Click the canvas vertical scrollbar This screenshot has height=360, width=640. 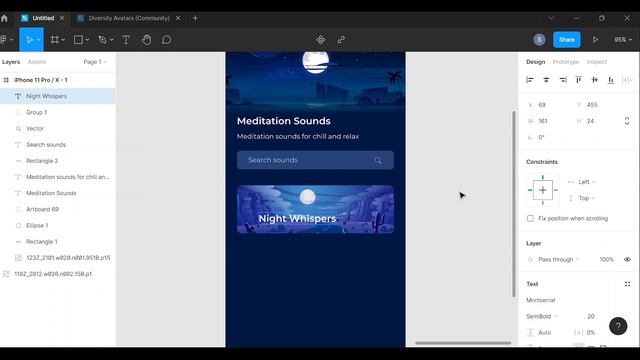(x=513, y=204)
